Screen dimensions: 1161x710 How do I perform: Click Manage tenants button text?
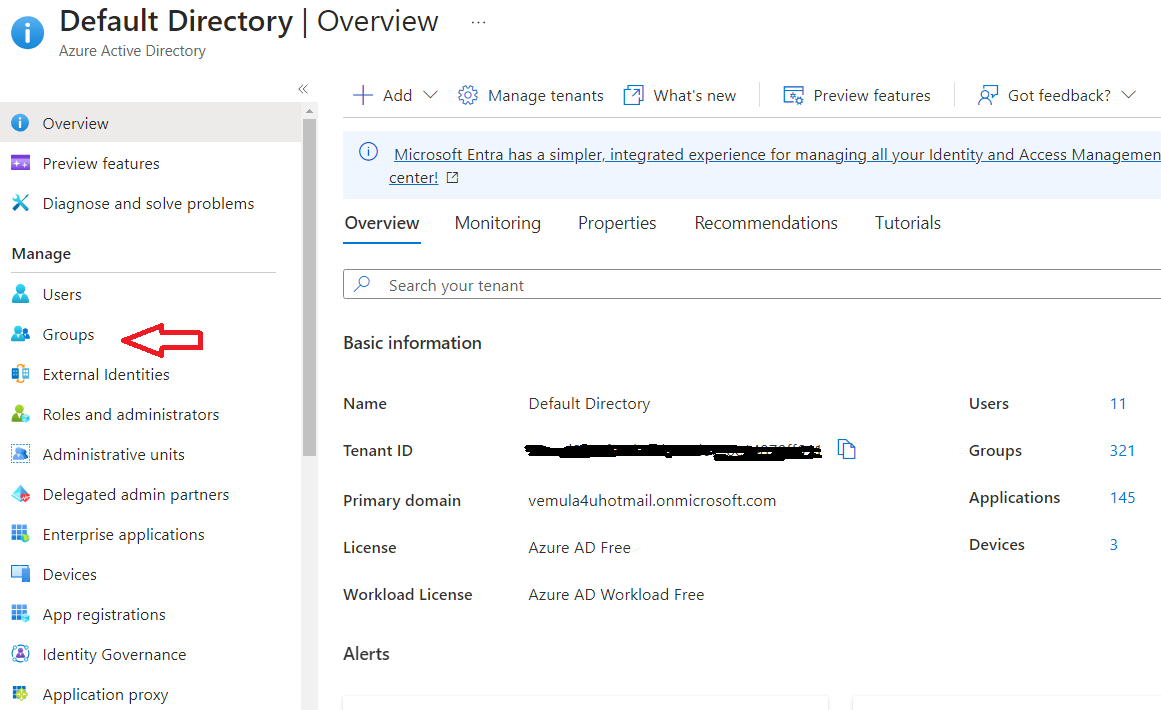pos(546,96)
